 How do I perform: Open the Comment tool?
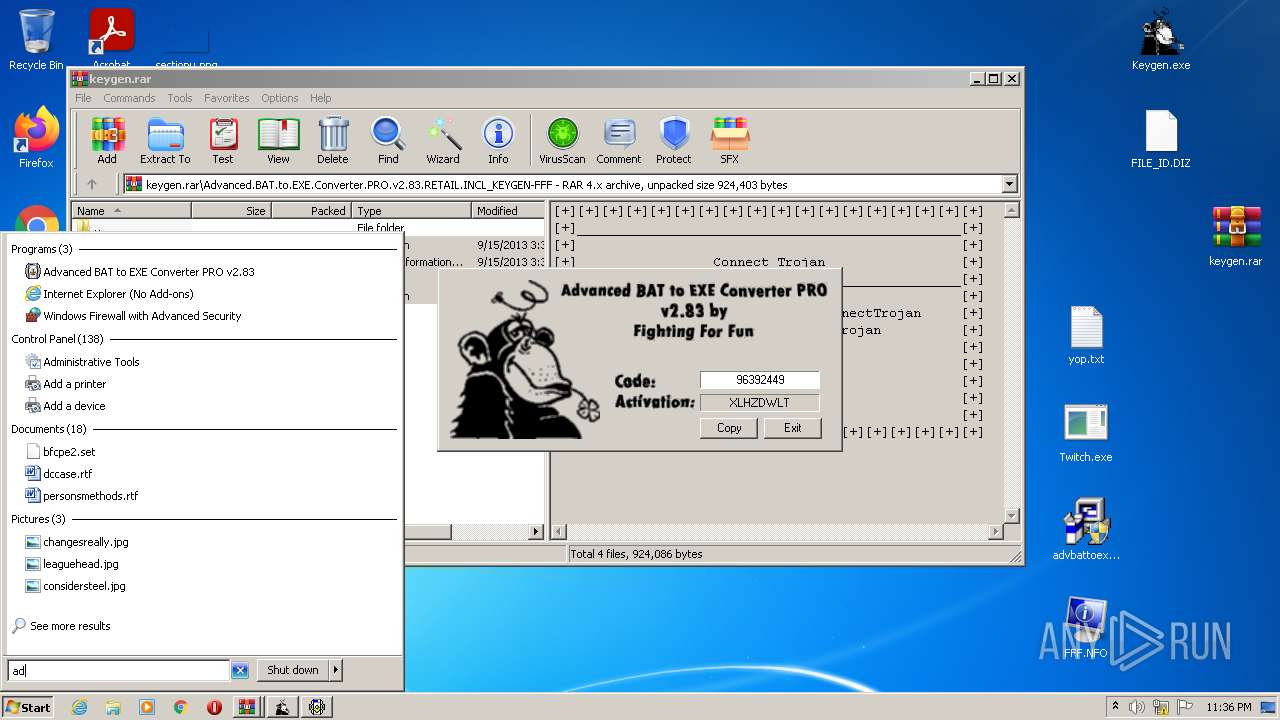point(619,140)
